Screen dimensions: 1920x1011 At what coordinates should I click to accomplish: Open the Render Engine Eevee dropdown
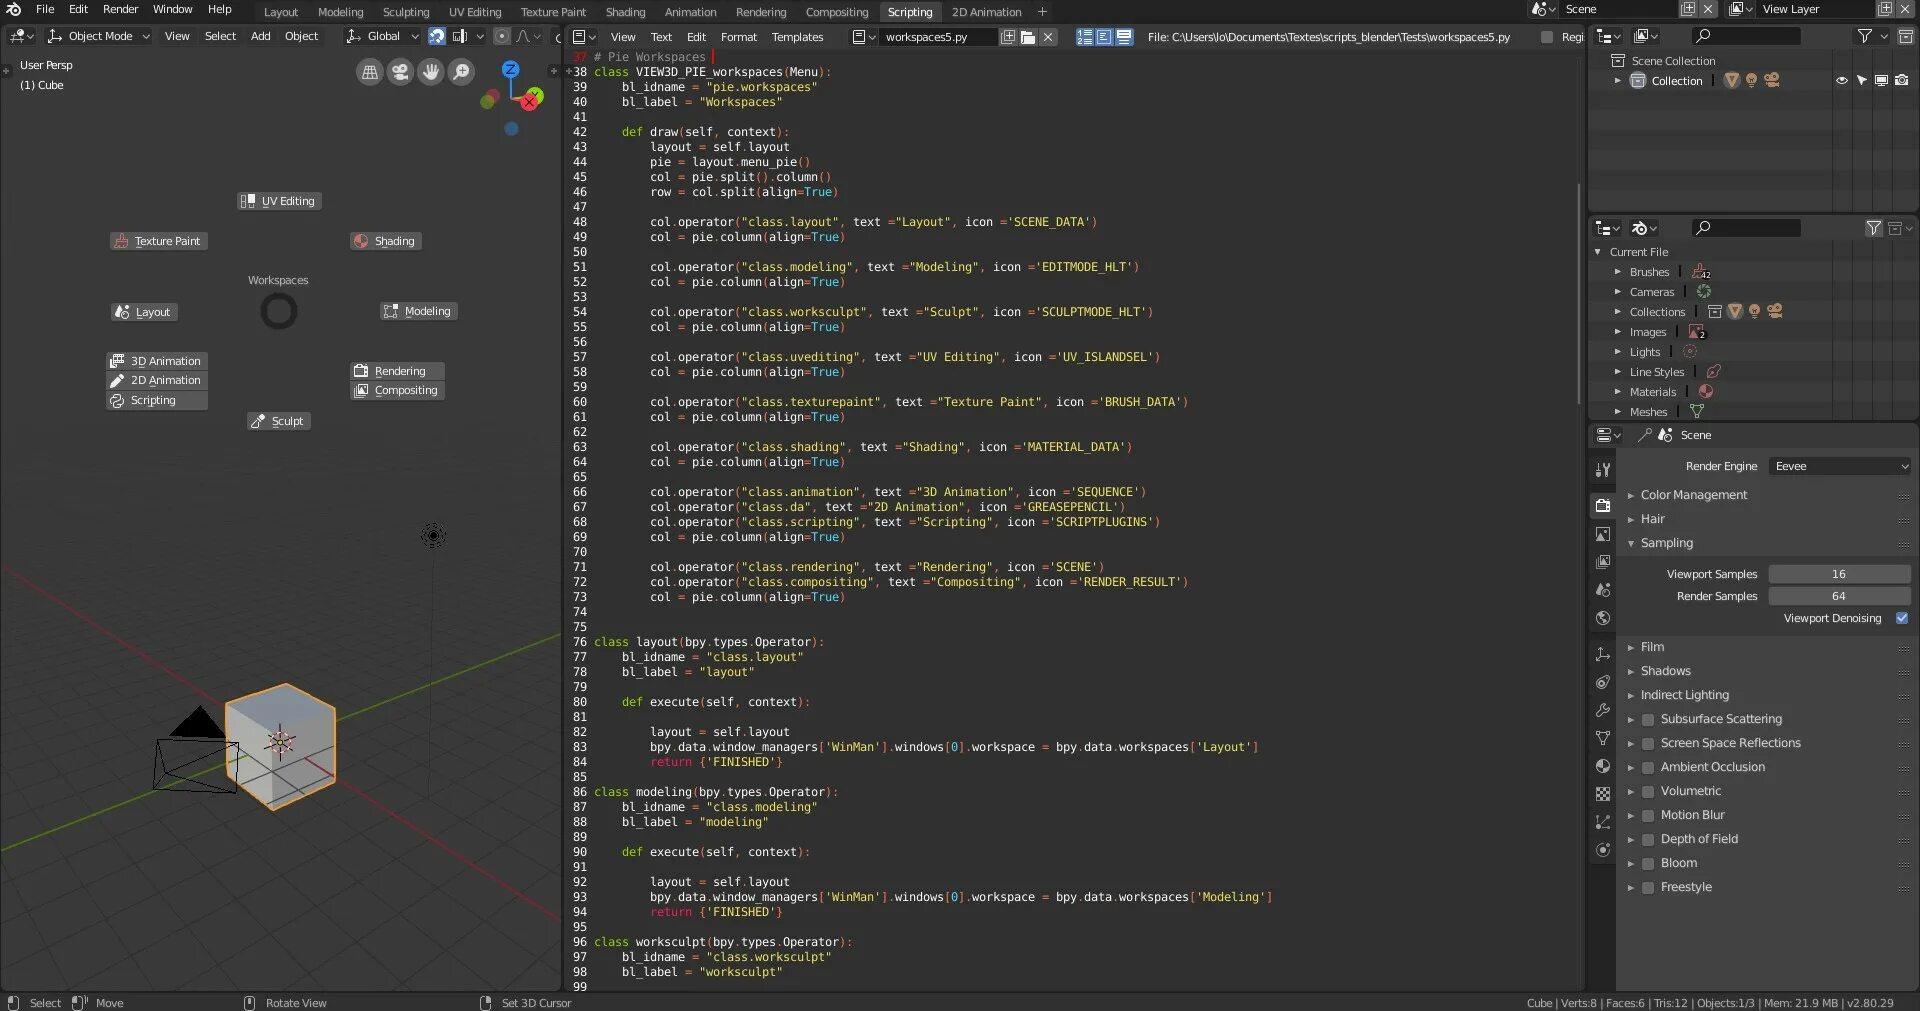click(1840, 466)
